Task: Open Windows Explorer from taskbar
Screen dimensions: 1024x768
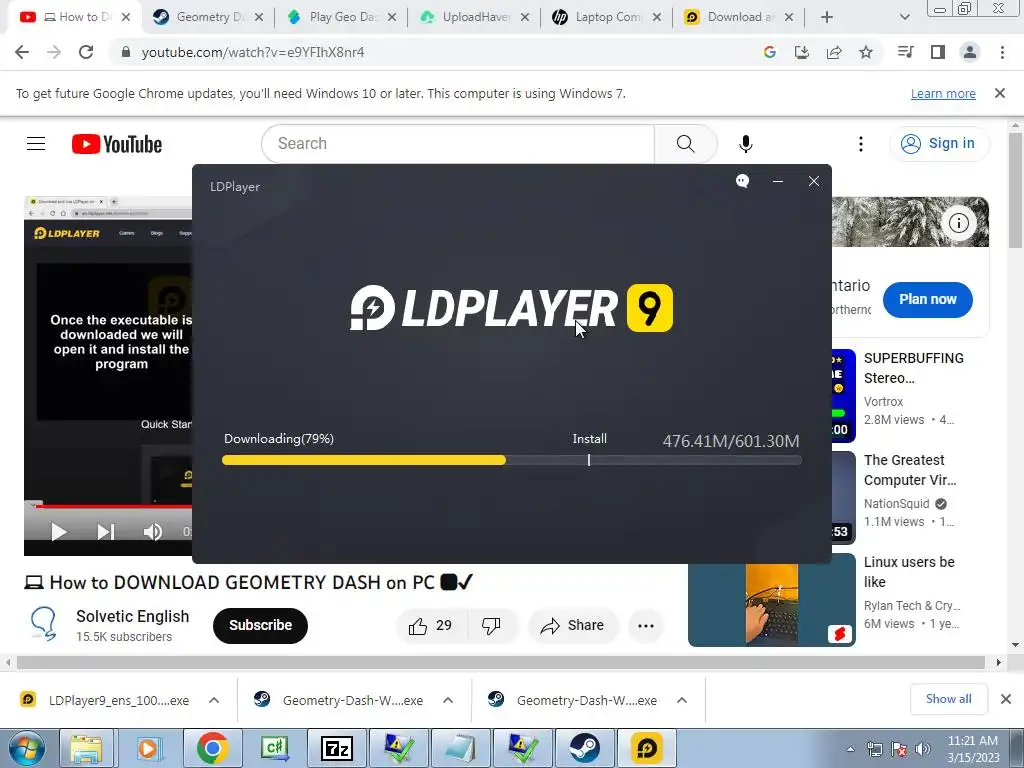Action: pyautogui.click(x=86, y=748)
